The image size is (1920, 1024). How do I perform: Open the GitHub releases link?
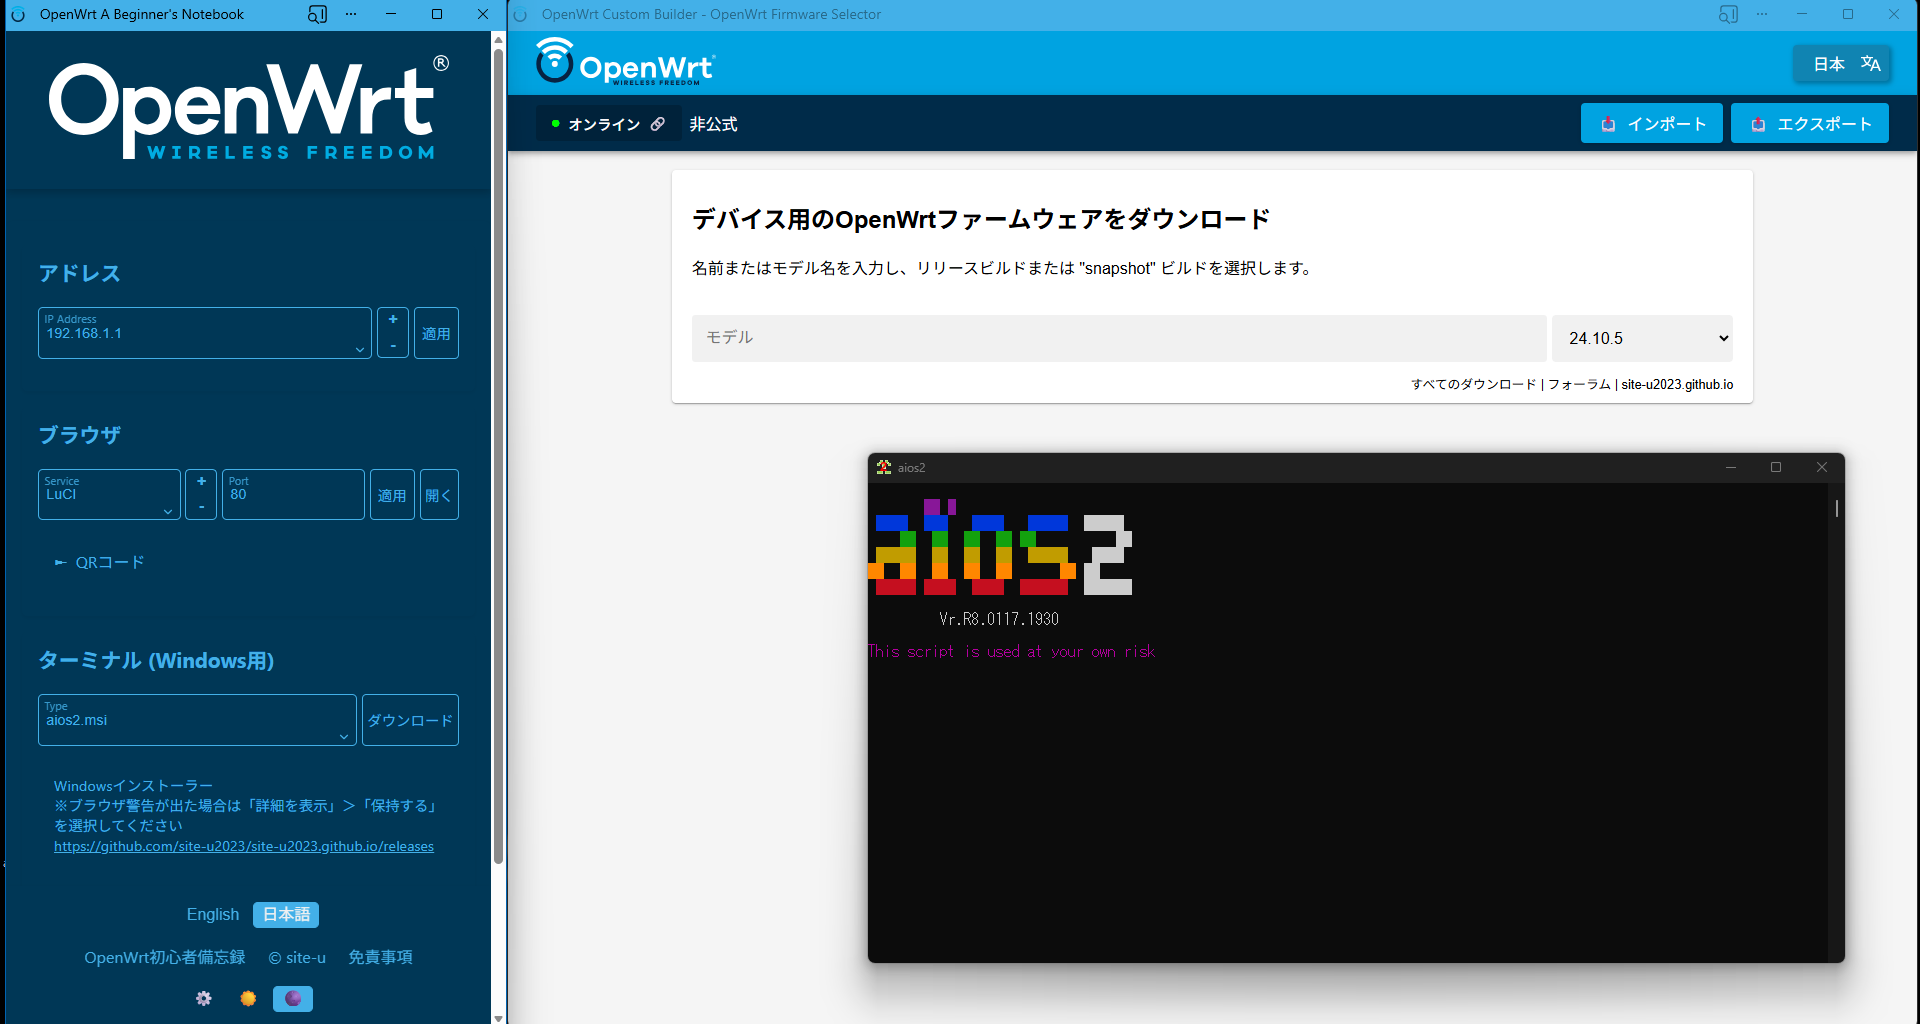pos(244,845)
